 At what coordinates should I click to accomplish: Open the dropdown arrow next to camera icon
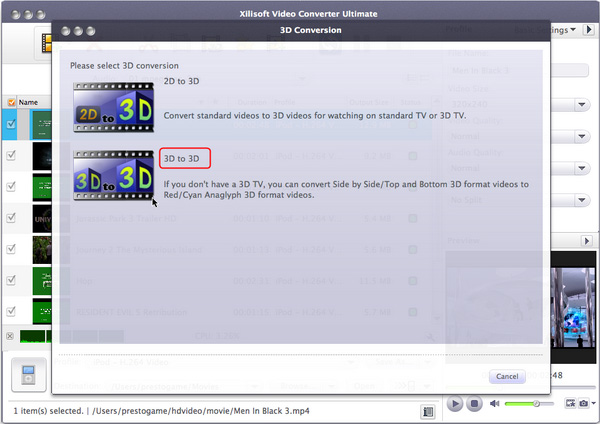point(593,403)
